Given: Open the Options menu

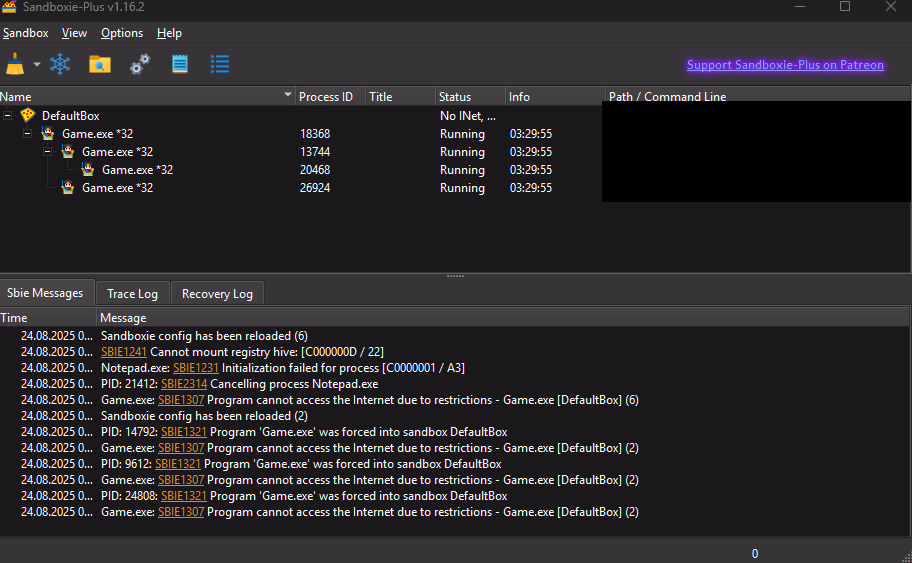Looking at the screenshot, I should pos(122,33).
